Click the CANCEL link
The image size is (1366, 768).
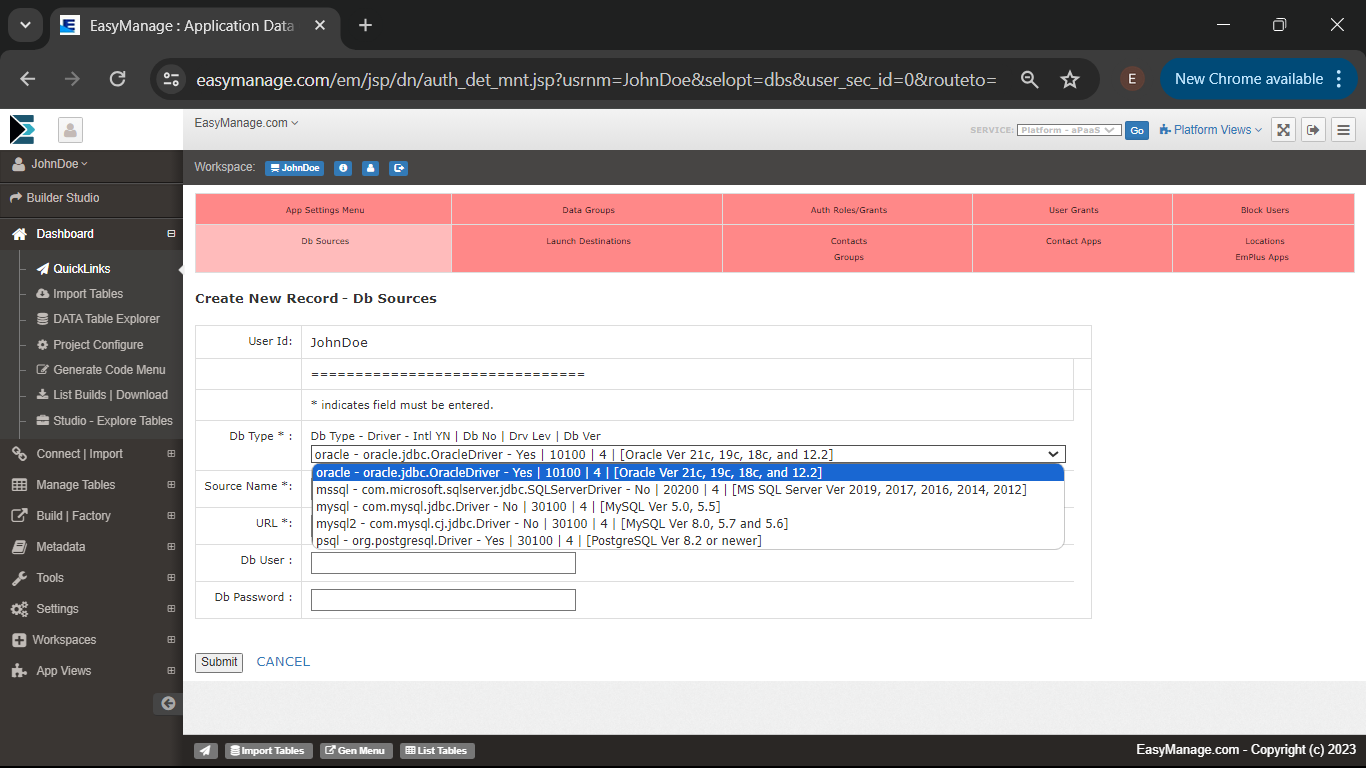pyautogui.click(x=283, y=662)
